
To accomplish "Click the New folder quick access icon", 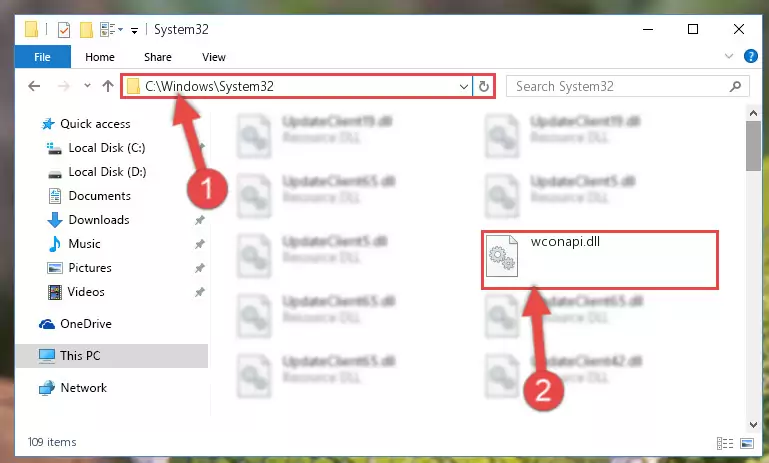I will 86,30.
